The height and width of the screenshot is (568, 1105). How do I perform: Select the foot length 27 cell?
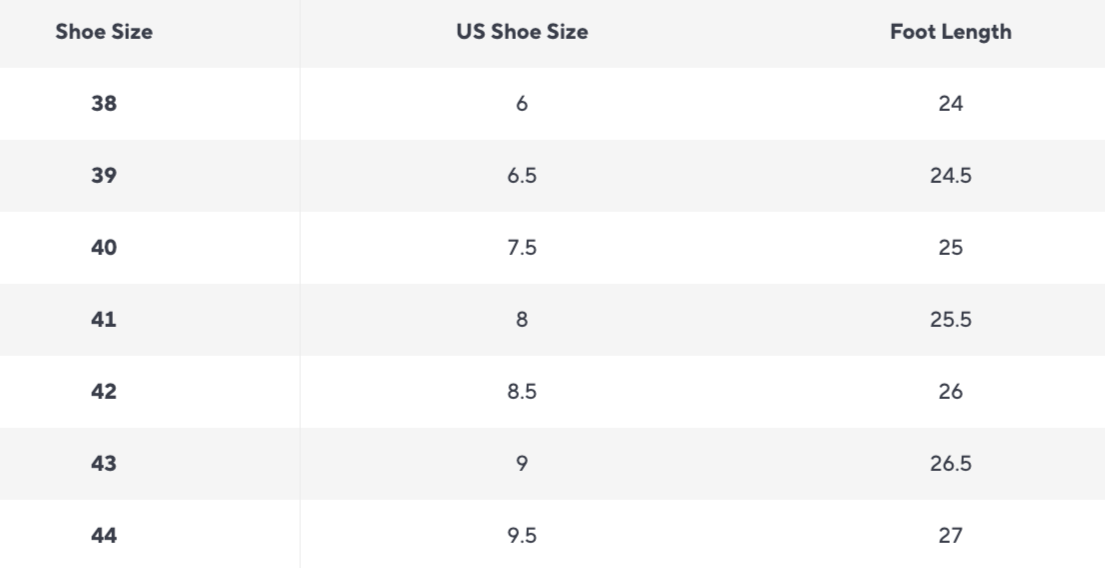[950, 536]
